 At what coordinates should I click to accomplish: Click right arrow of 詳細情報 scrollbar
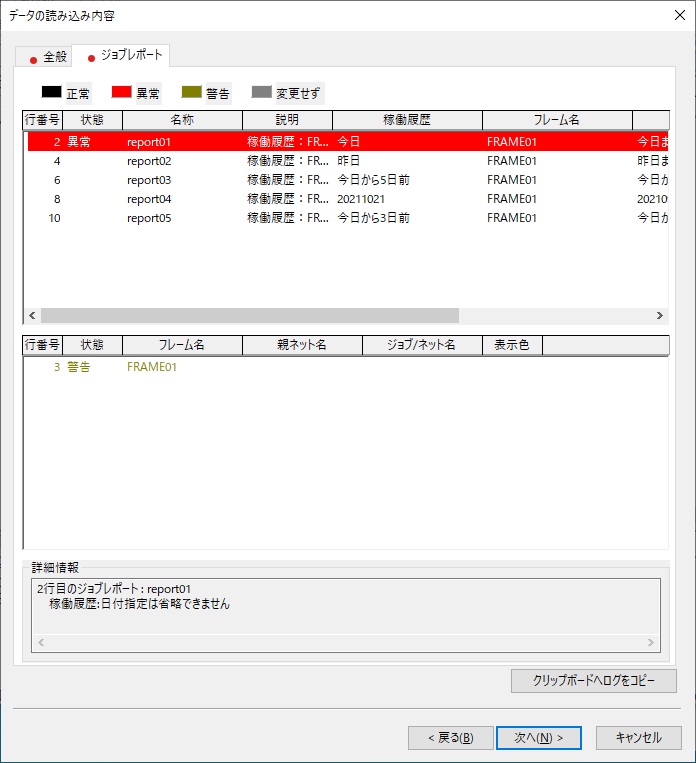pyautogui.click(x=651, y=642)
